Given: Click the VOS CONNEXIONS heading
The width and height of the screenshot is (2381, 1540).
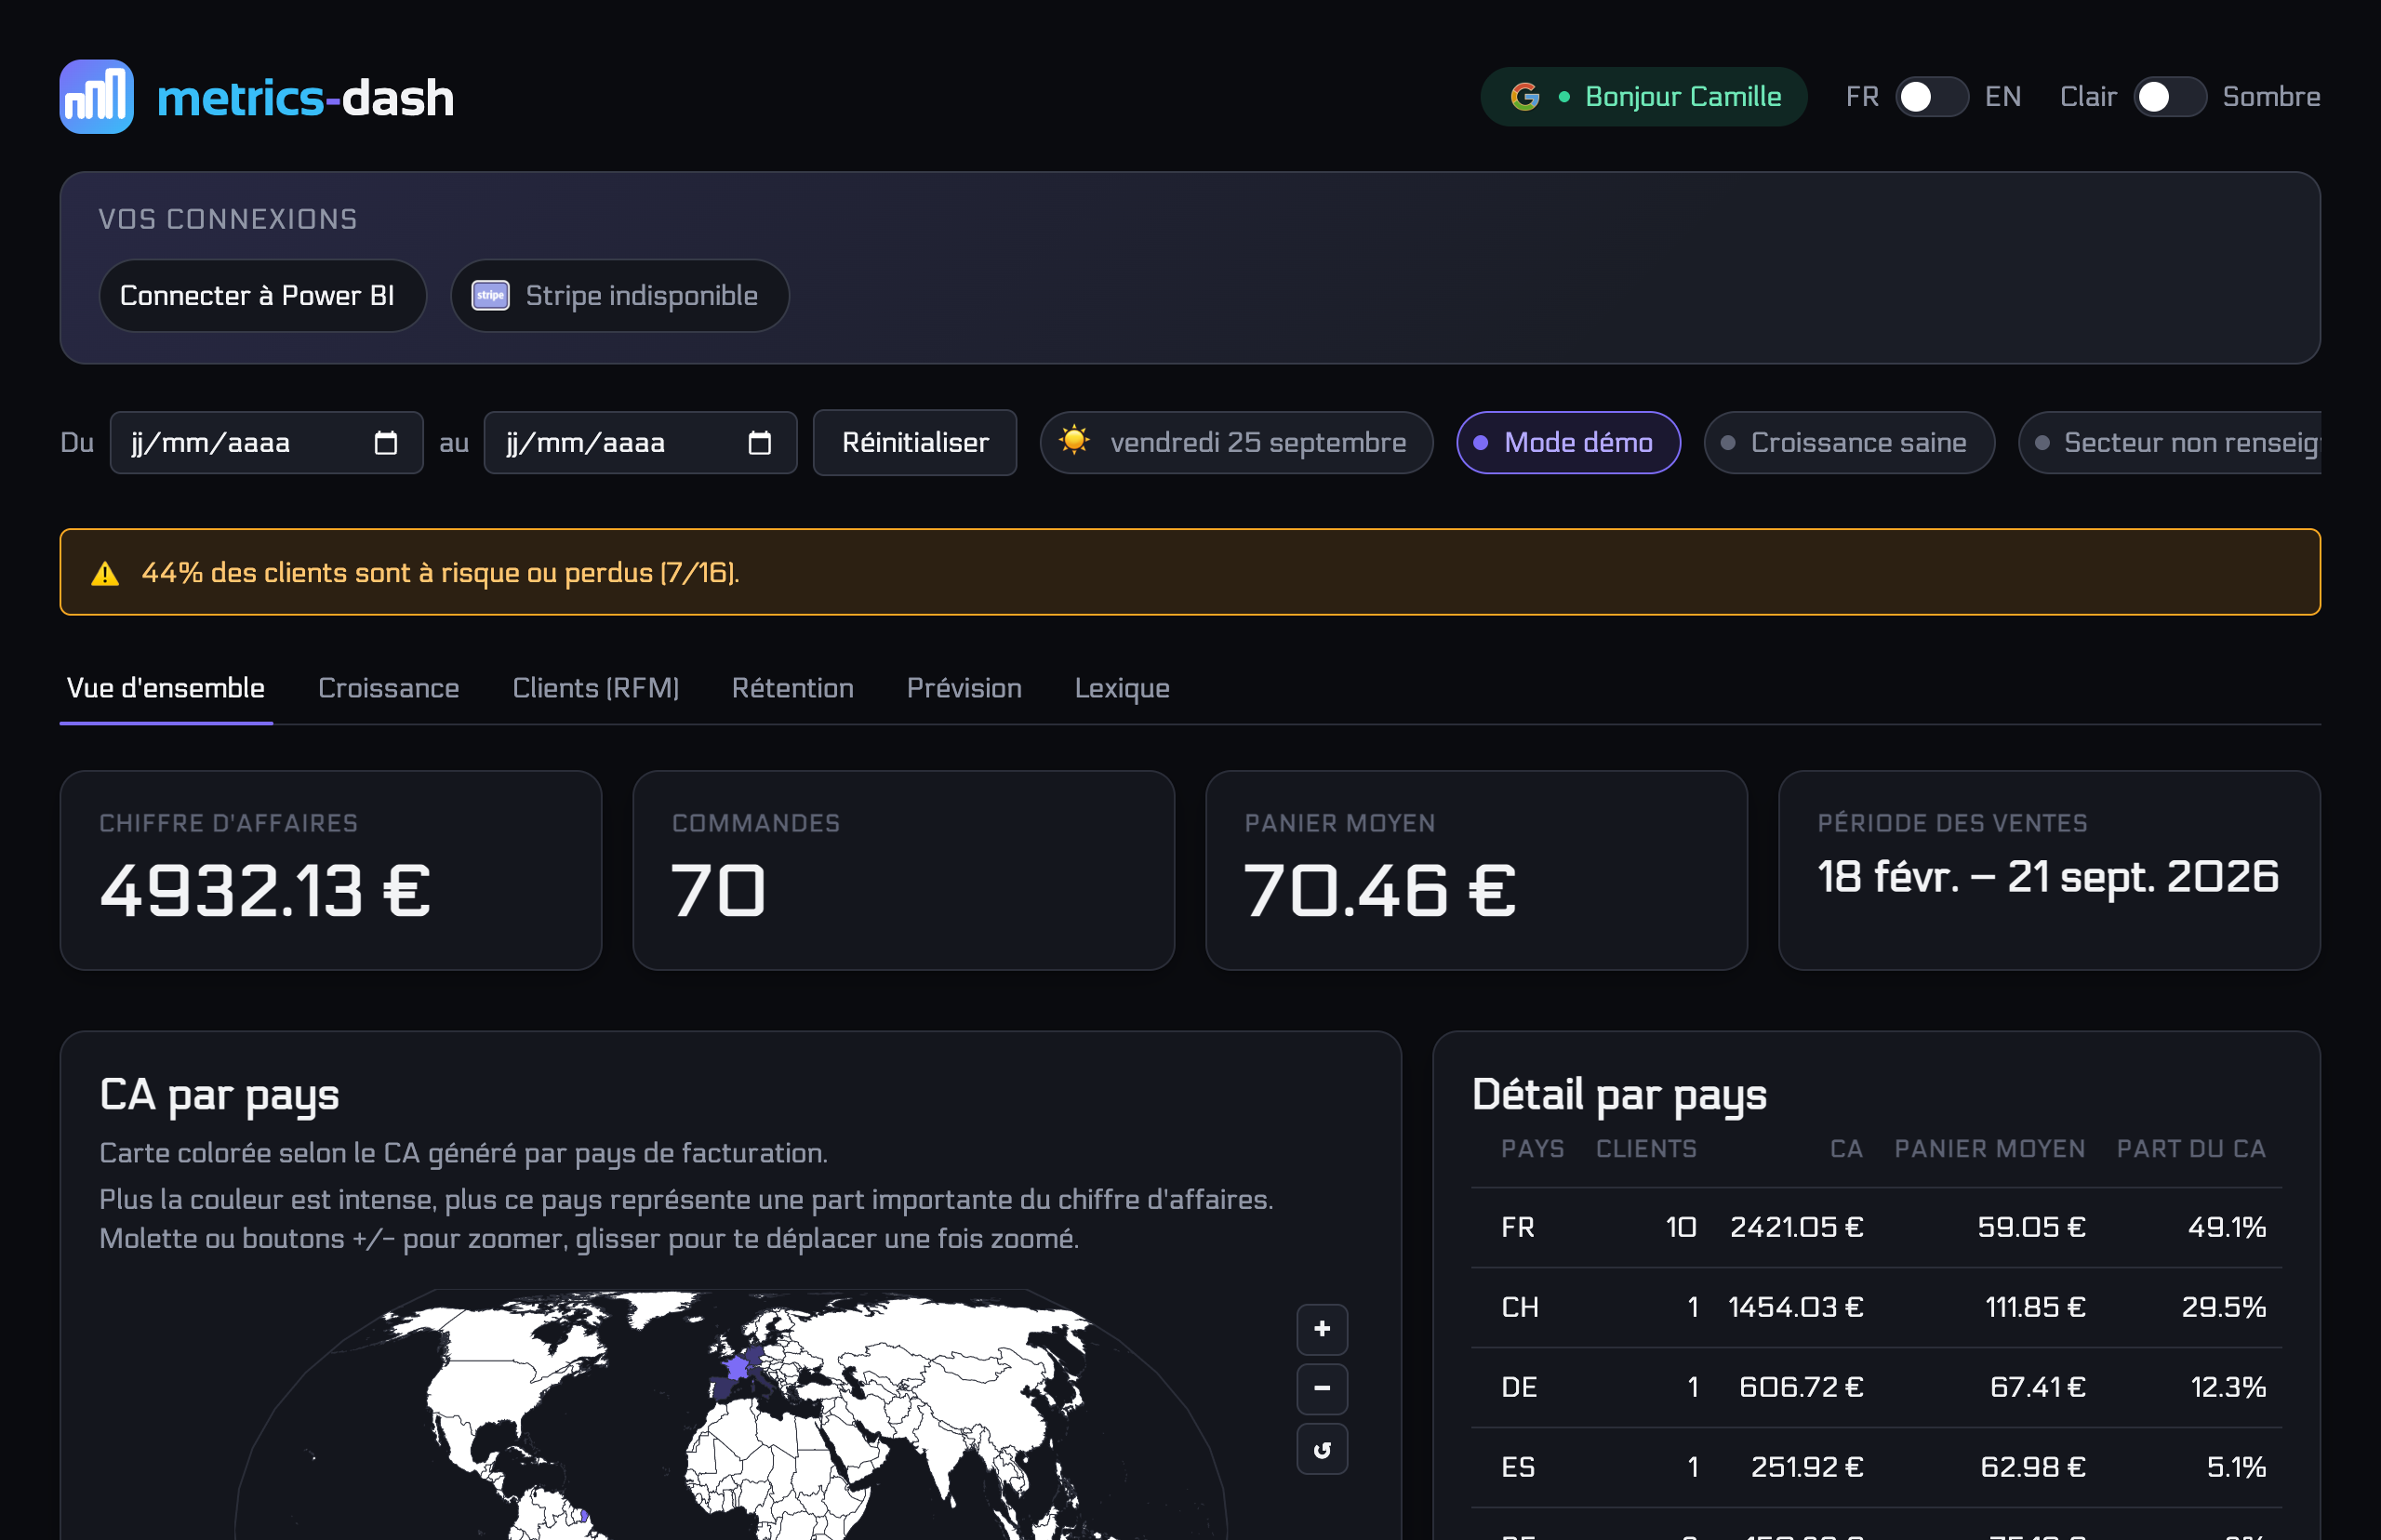Looking at the screenshot, I should tap(228, 220).
